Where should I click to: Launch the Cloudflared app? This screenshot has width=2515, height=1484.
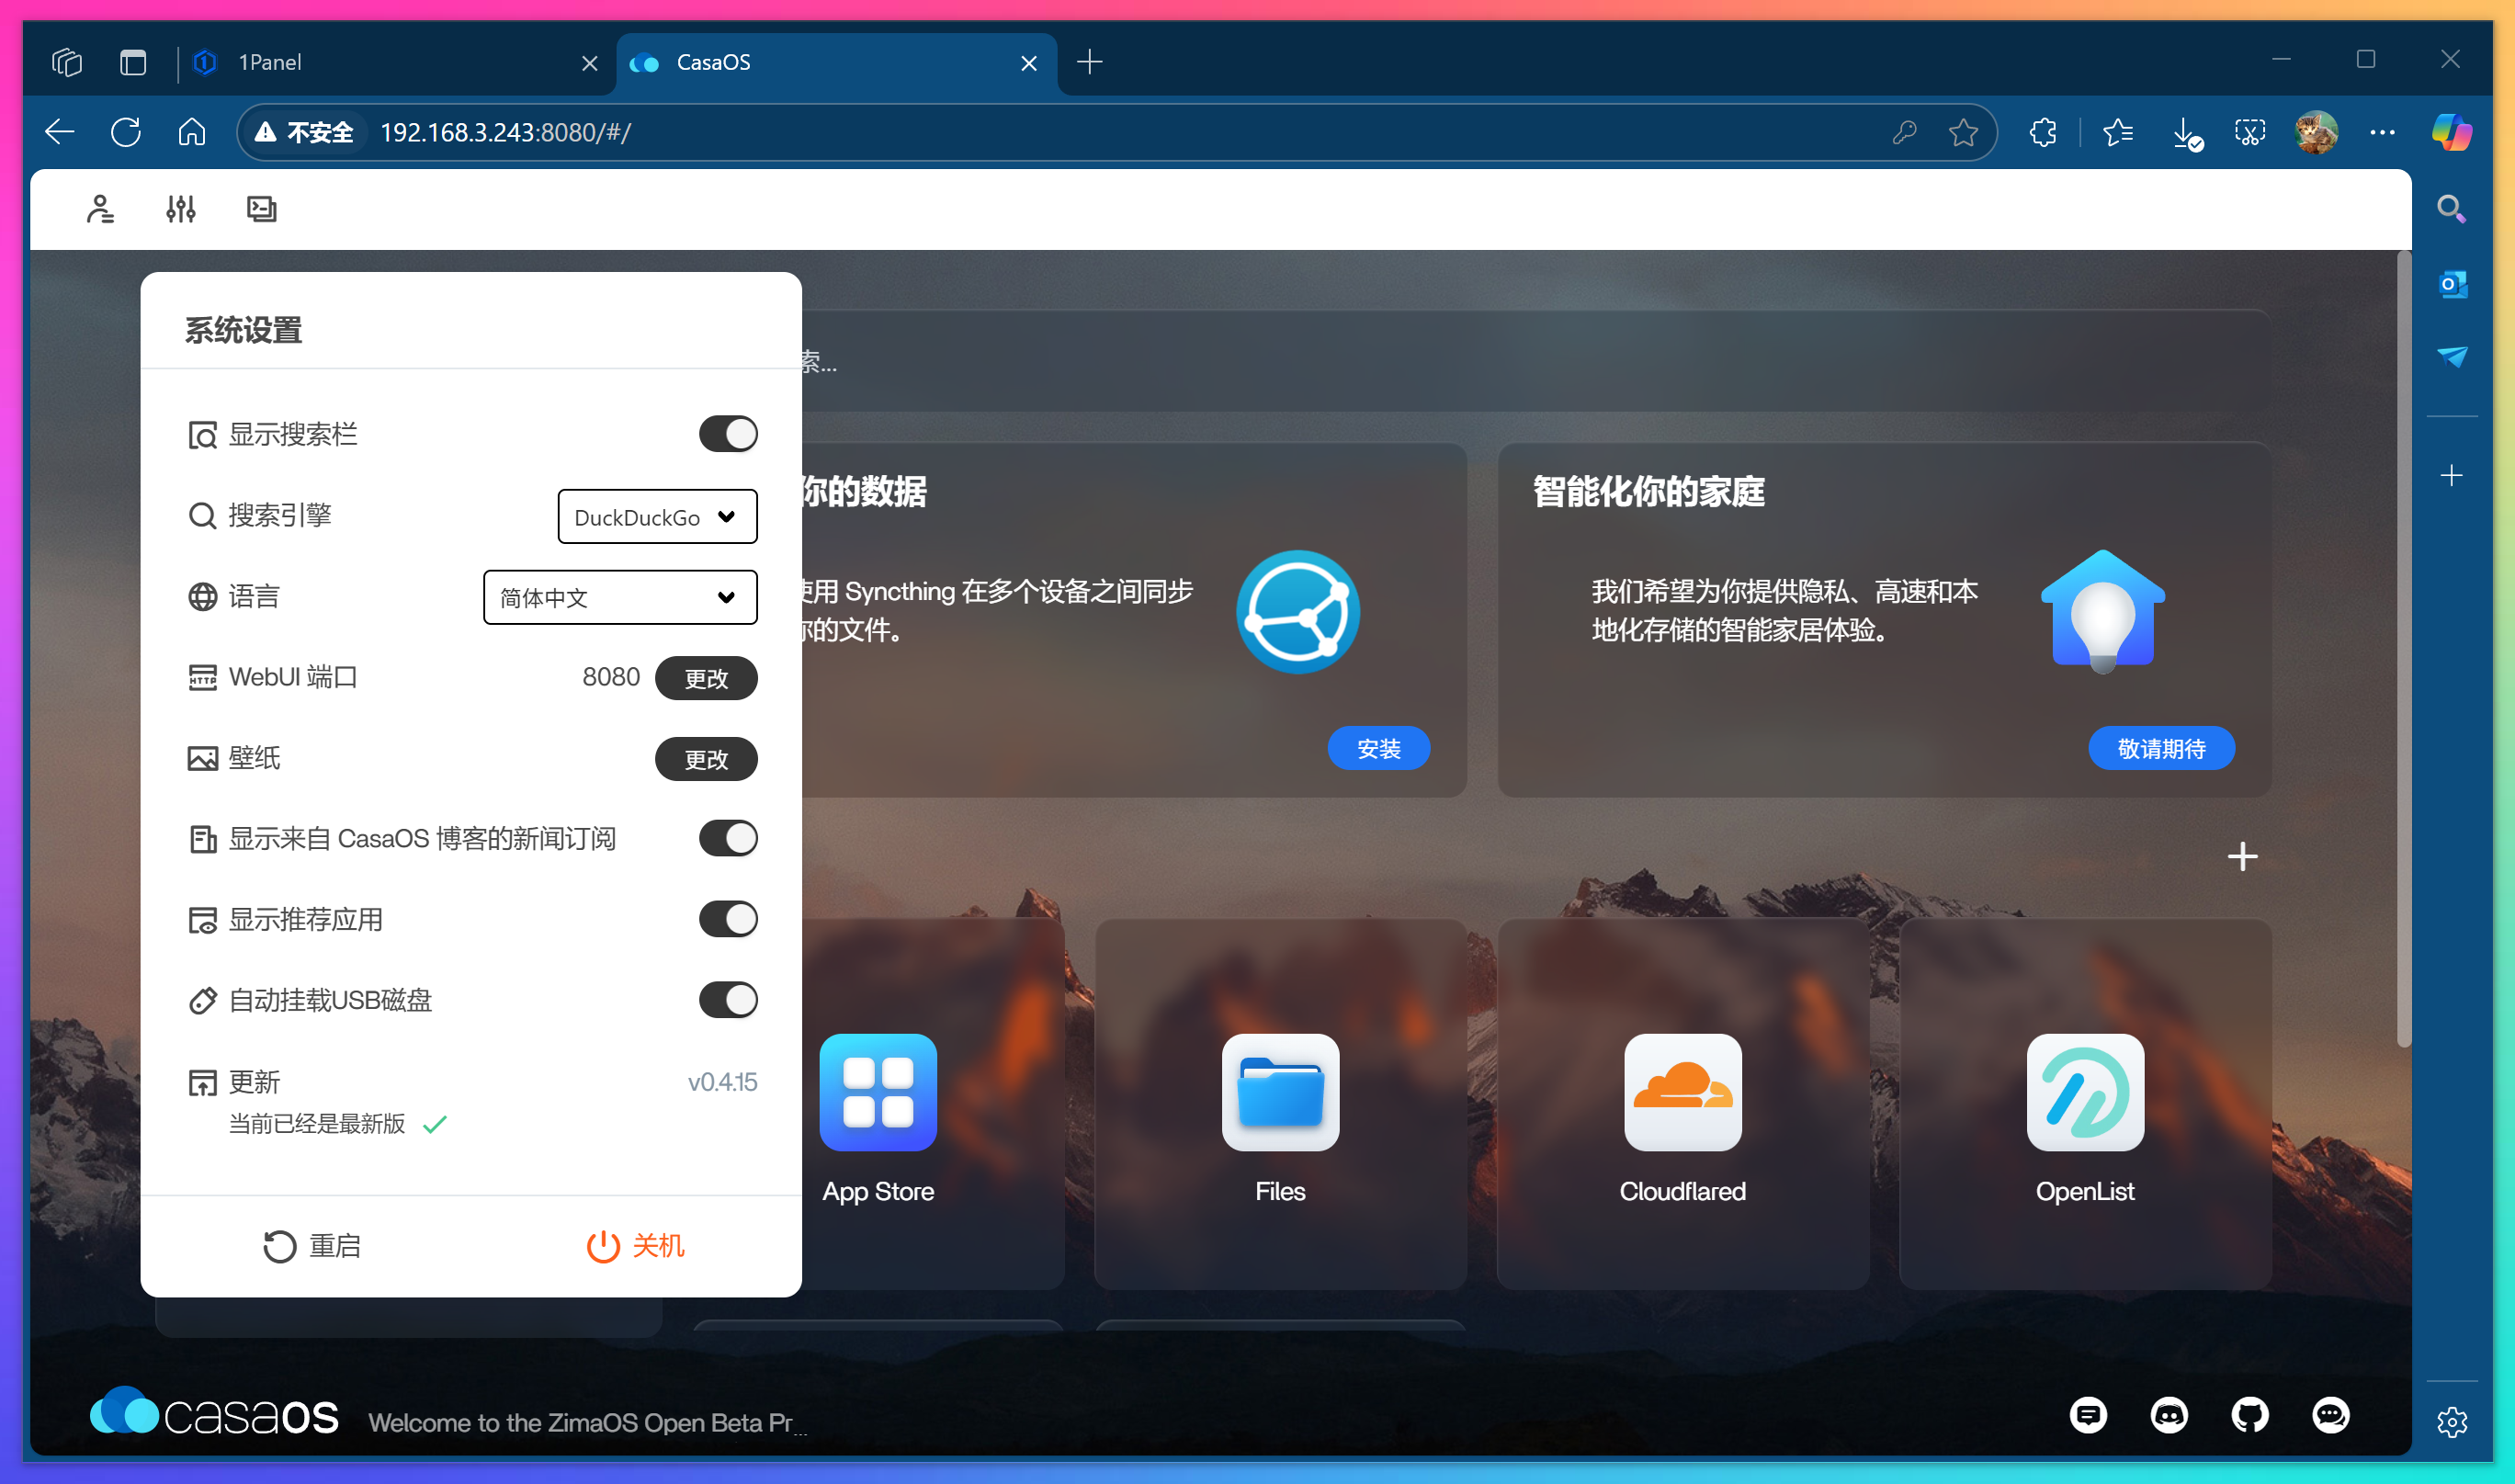click(x=1682, y=1093)
